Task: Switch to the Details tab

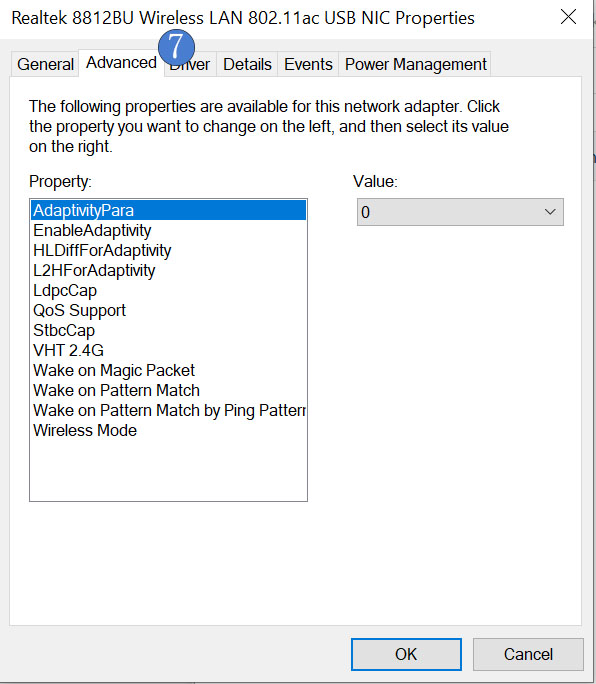Action: pyautogui.click(x=247, y=64)
